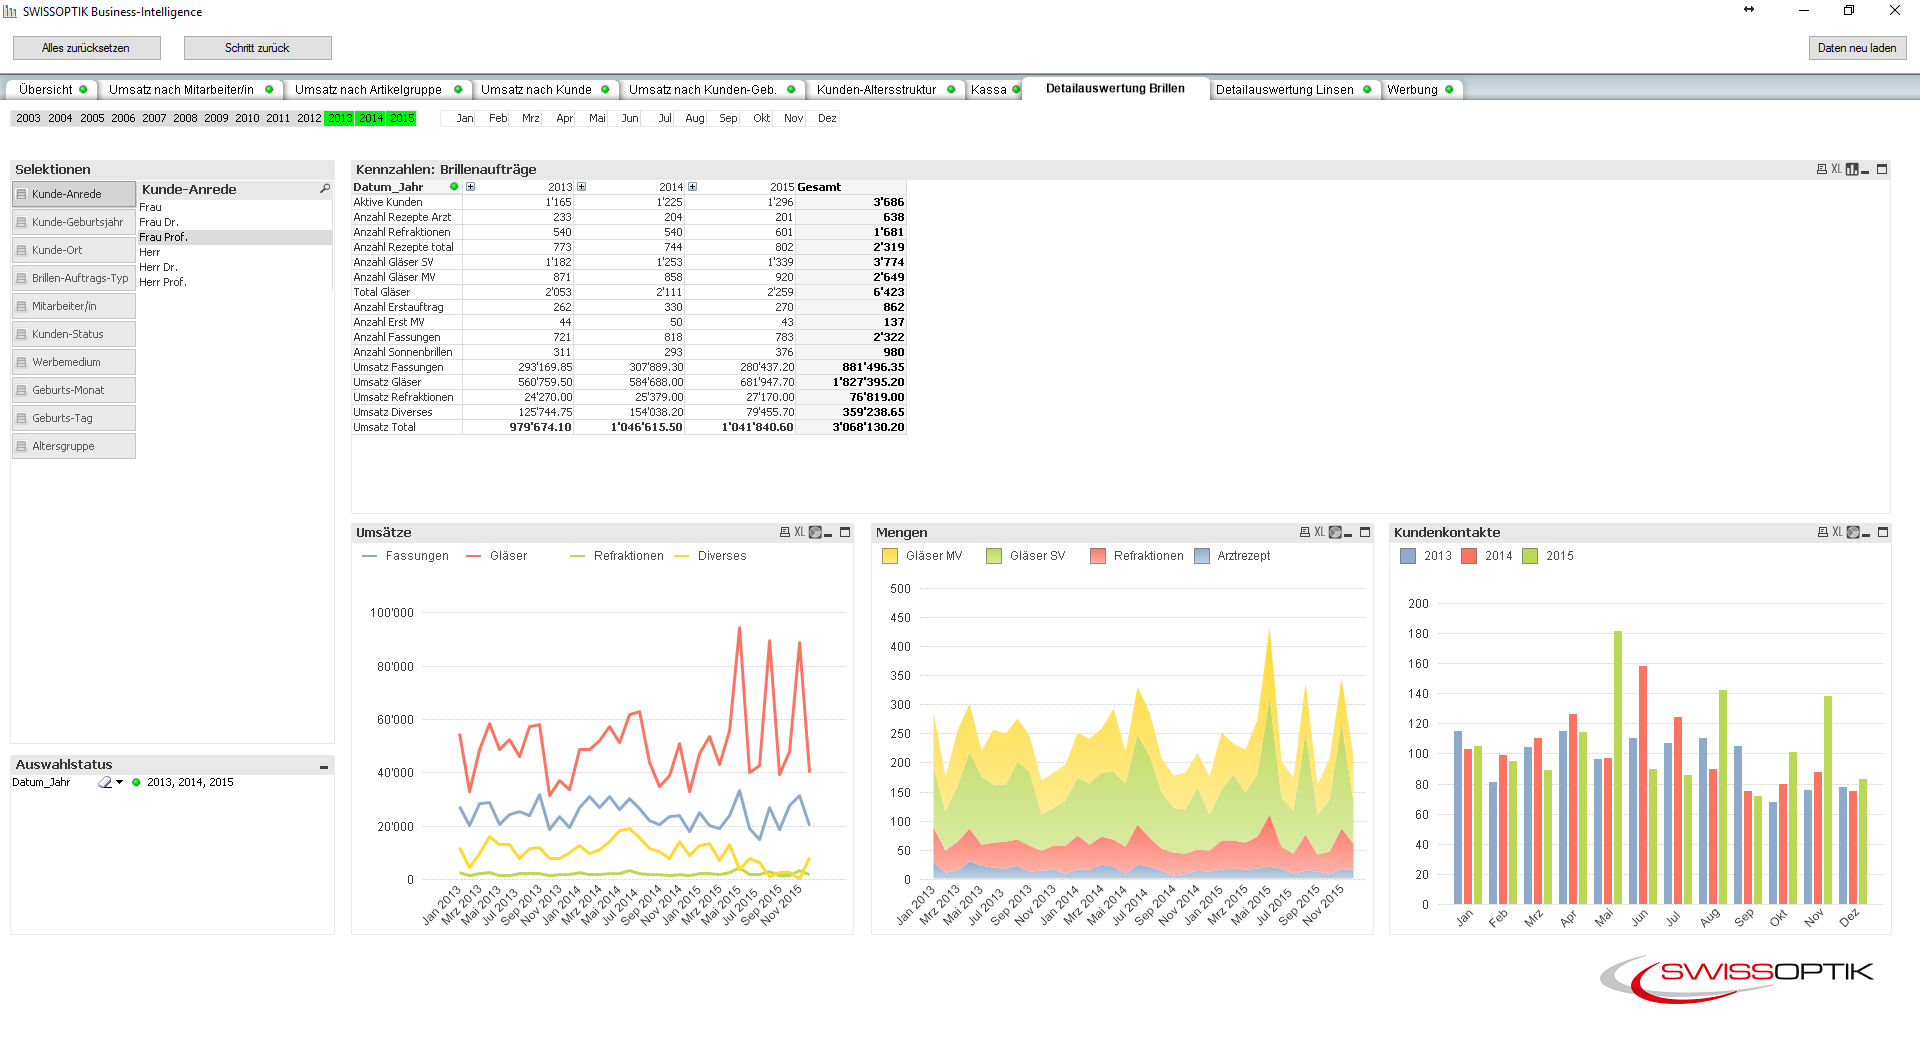Open the Kunde-Ort selection list
The image size is (1920, 1040).
[74, 250]
